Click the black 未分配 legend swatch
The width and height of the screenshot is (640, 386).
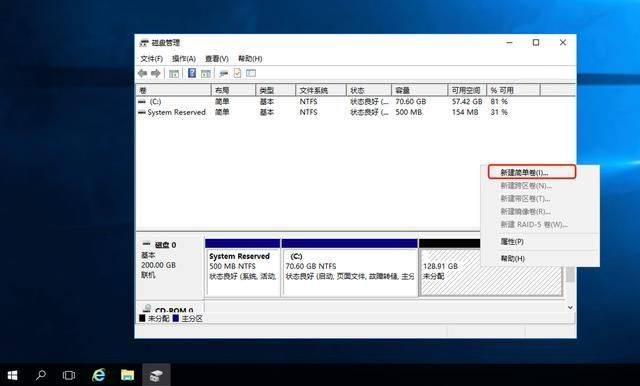coord(142,318)
